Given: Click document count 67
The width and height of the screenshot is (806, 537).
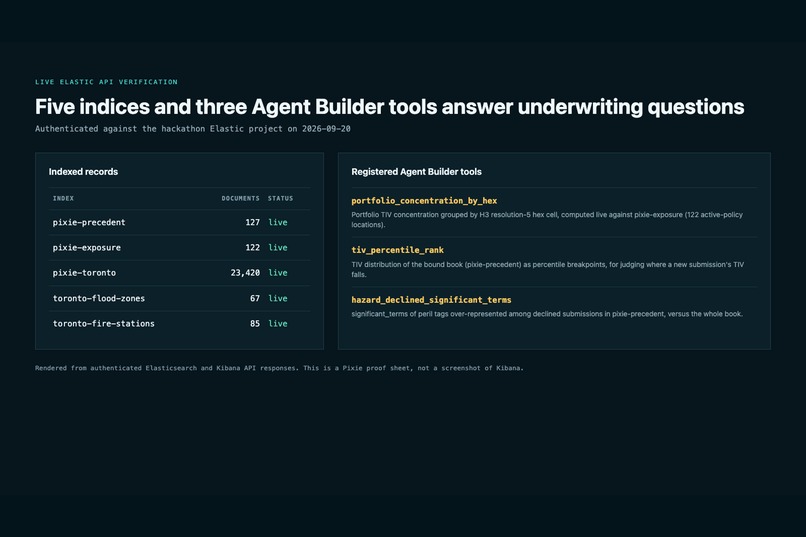Looking at the screenshot, I should pyautogui.click(x=255, y=298).
